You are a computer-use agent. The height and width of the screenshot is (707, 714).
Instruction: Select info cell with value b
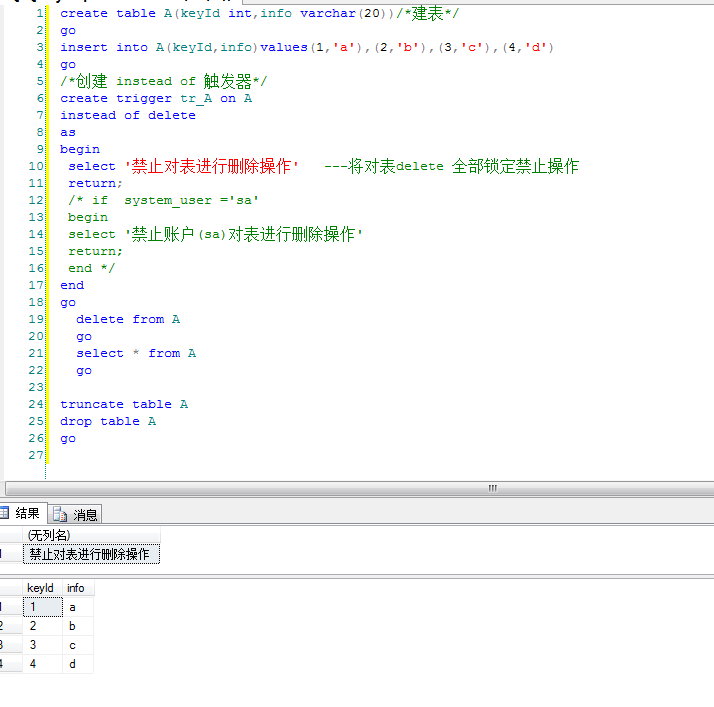pos(78,626)
